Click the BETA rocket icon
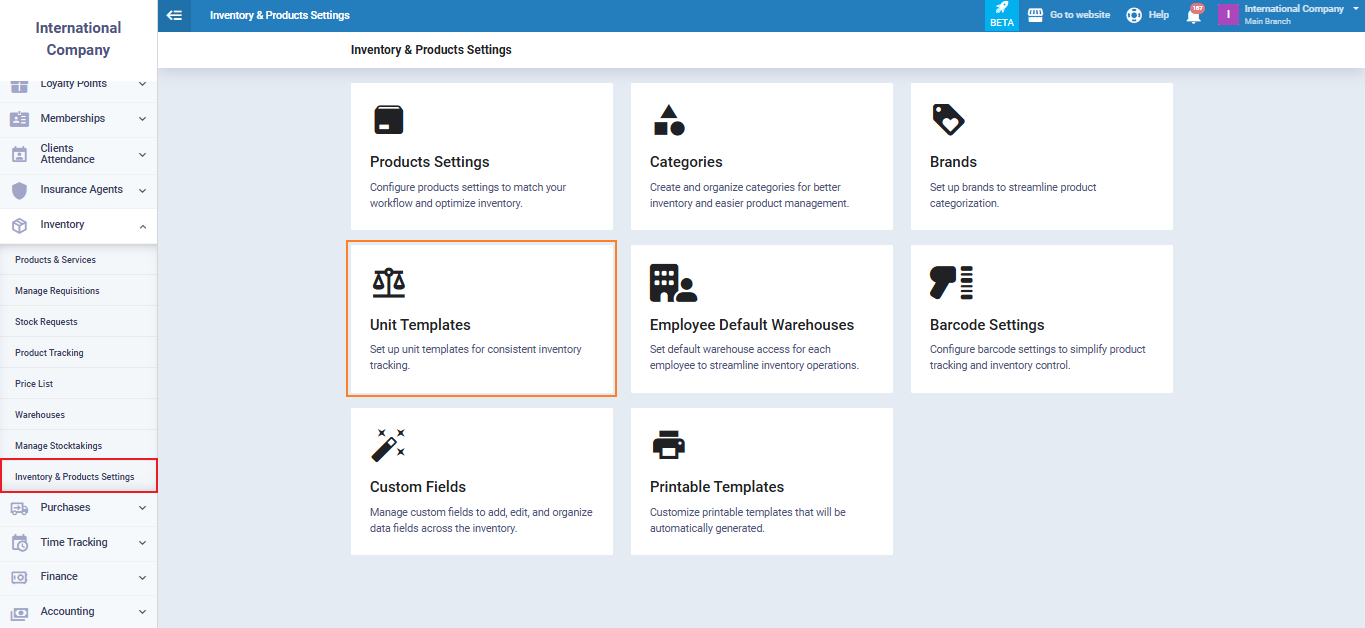Viewport: 1365px width, 628px height. click(x=1001, y=15)
